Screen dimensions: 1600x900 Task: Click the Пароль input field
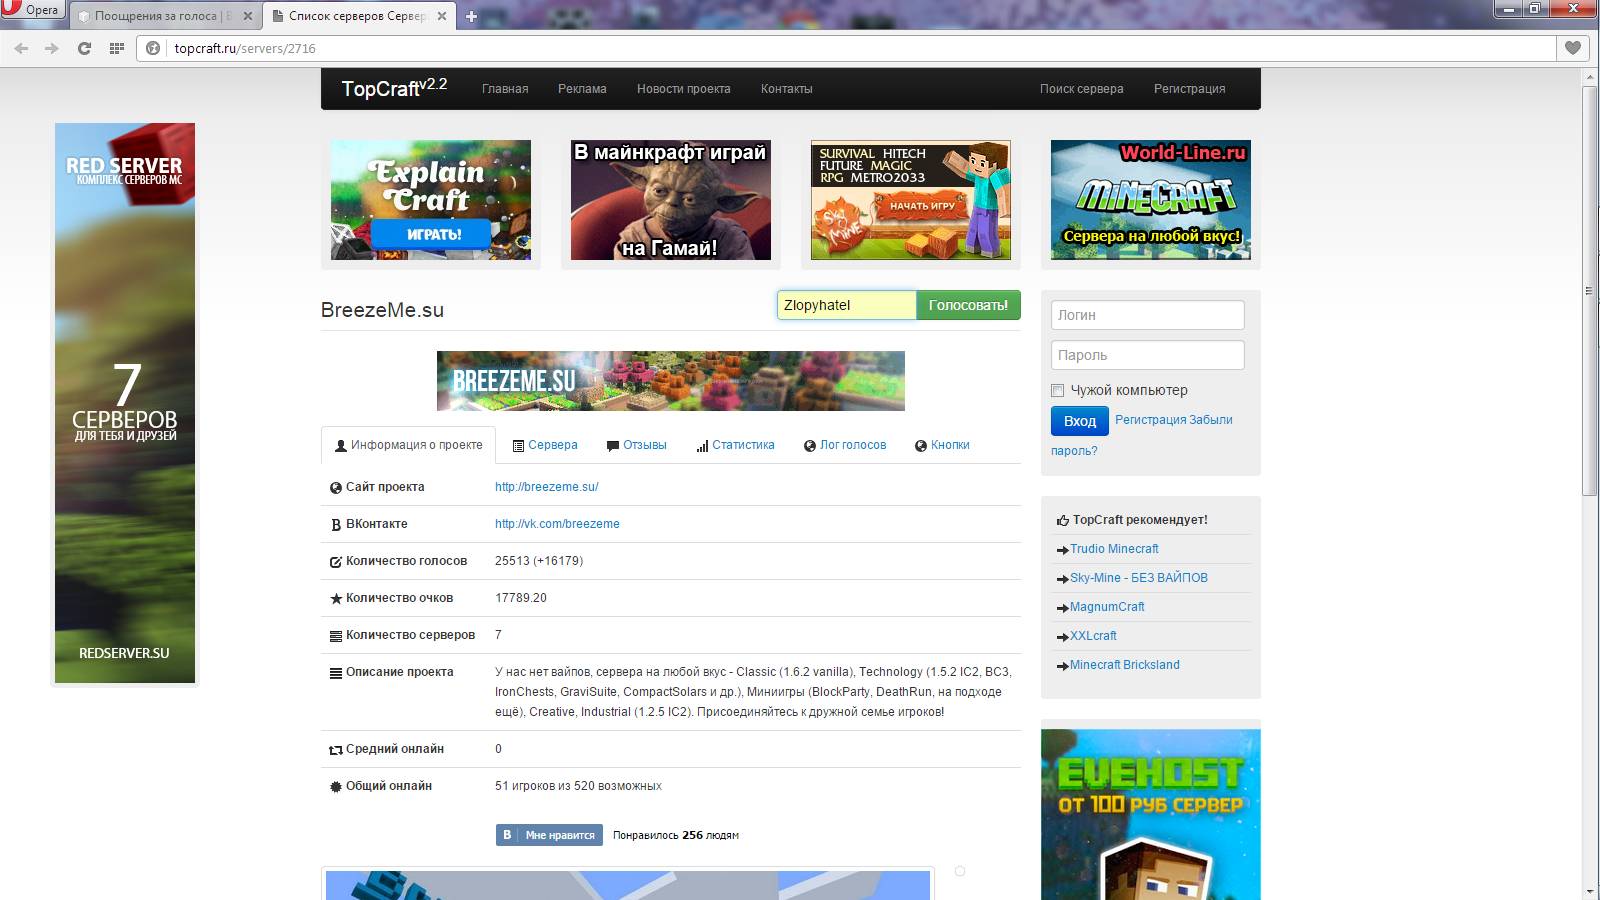click(1147, 355)
